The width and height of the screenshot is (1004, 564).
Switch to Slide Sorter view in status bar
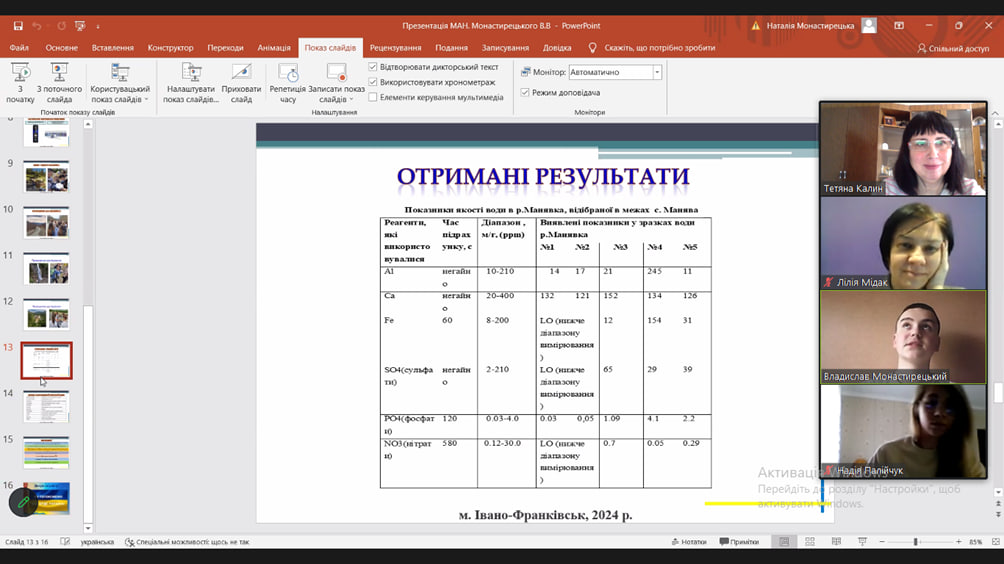[x=809, y=542]
